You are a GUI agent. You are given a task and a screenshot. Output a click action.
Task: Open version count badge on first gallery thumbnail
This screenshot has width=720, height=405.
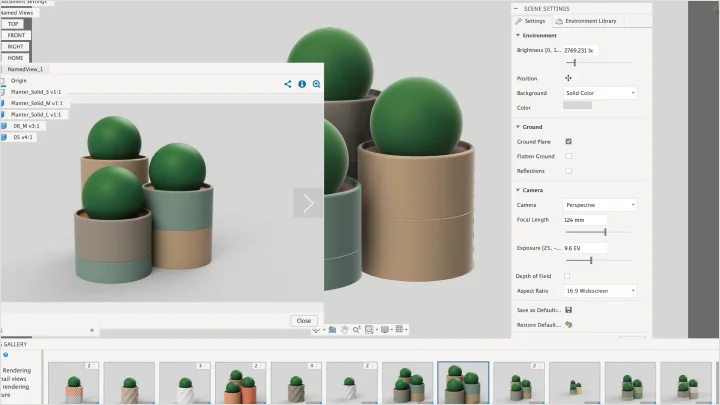click(92, 366)
